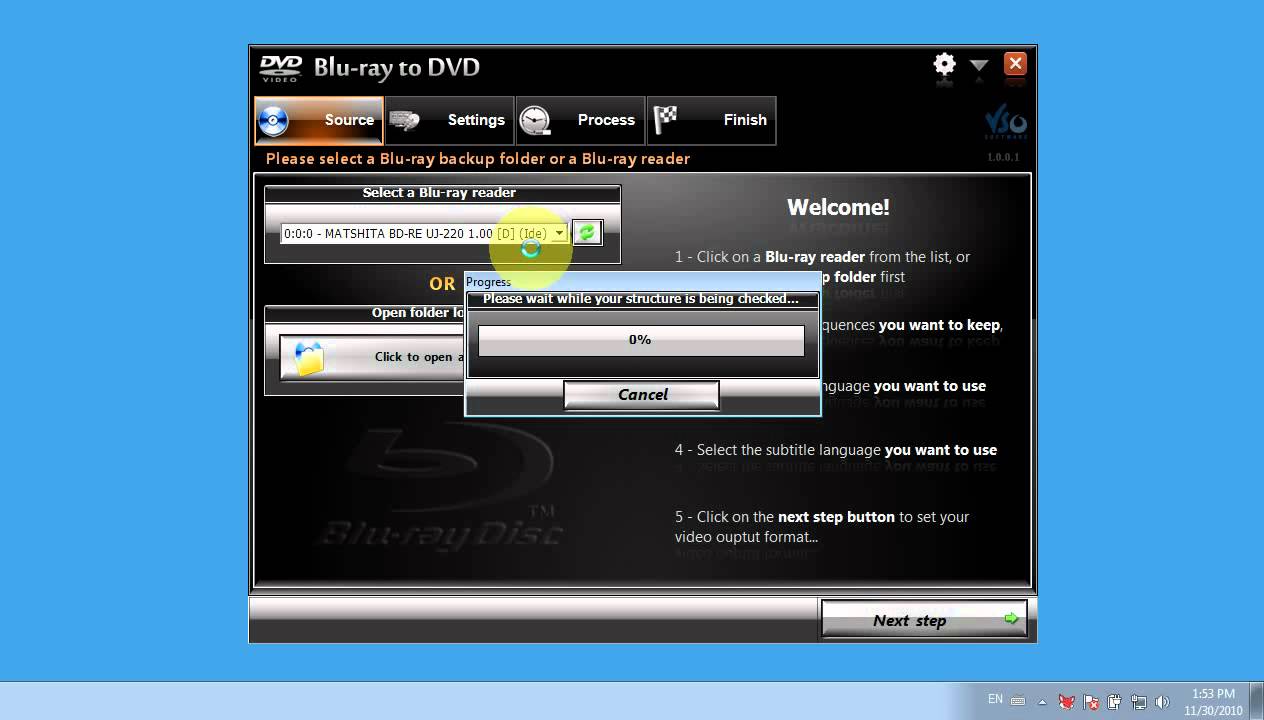Refresh the Blu-ray reader list
The height and width of the screenshot is (720, 1264).
(587, 233)
